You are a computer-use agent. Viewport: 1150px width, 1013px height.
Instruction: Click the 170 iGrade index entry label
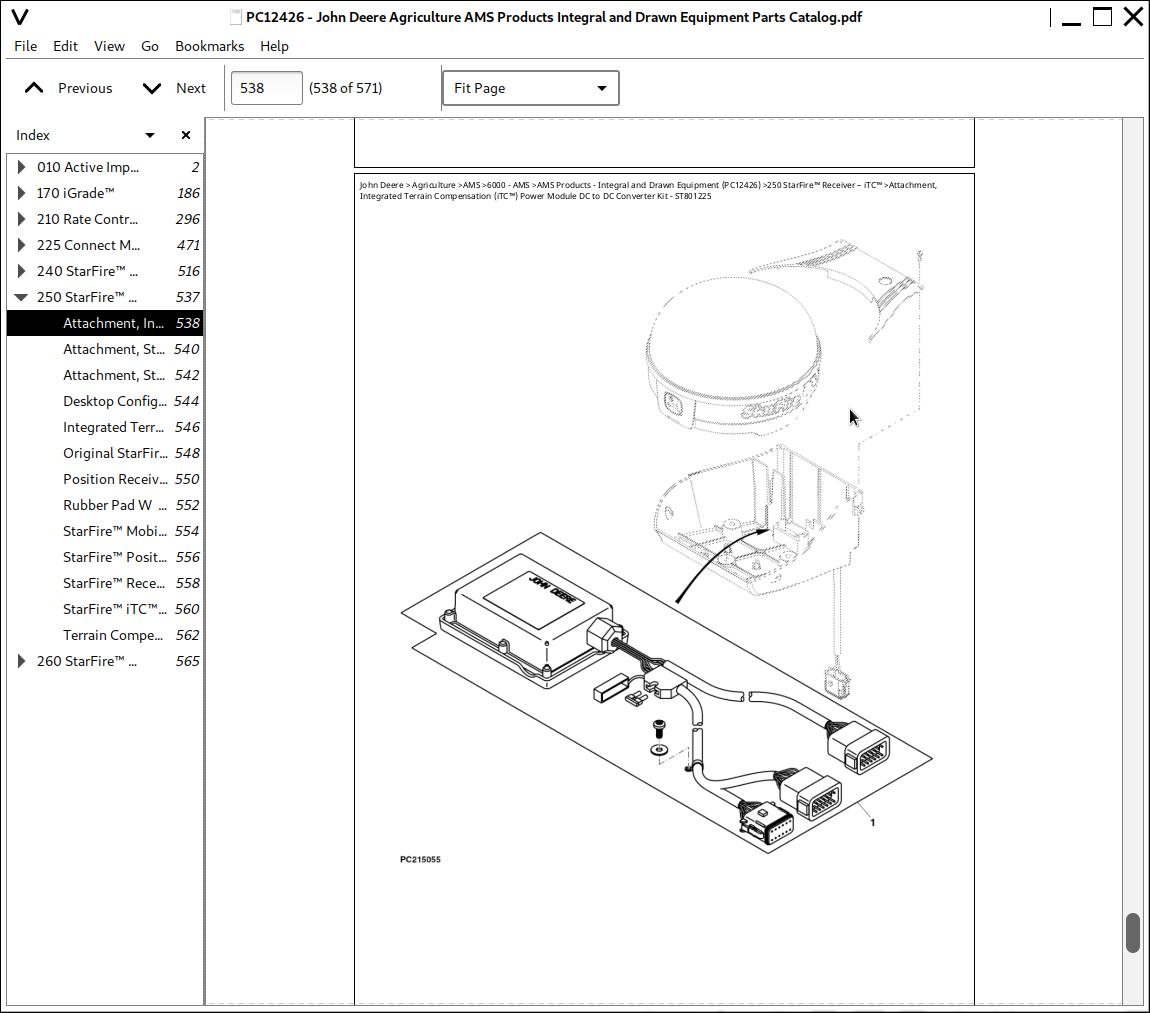(x=76, y=193)
